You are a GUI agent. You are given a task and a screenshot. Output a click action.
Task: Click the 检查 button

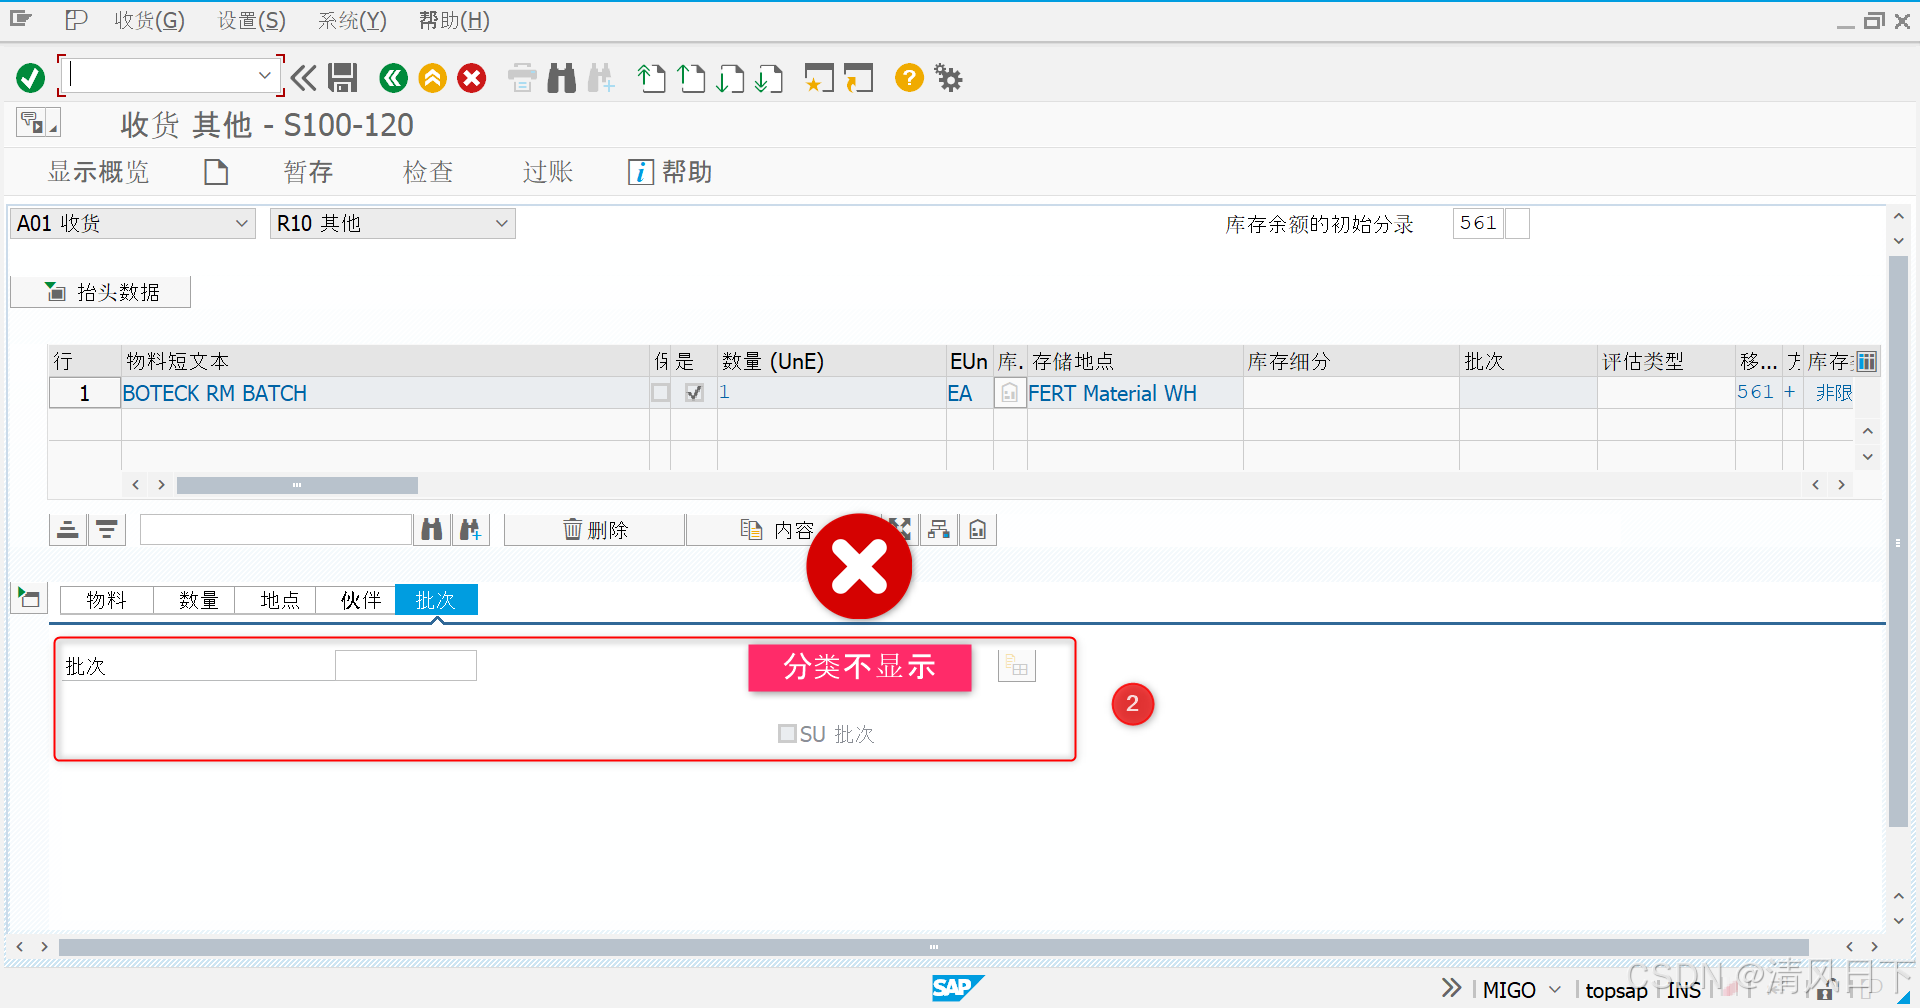[428, 172]
